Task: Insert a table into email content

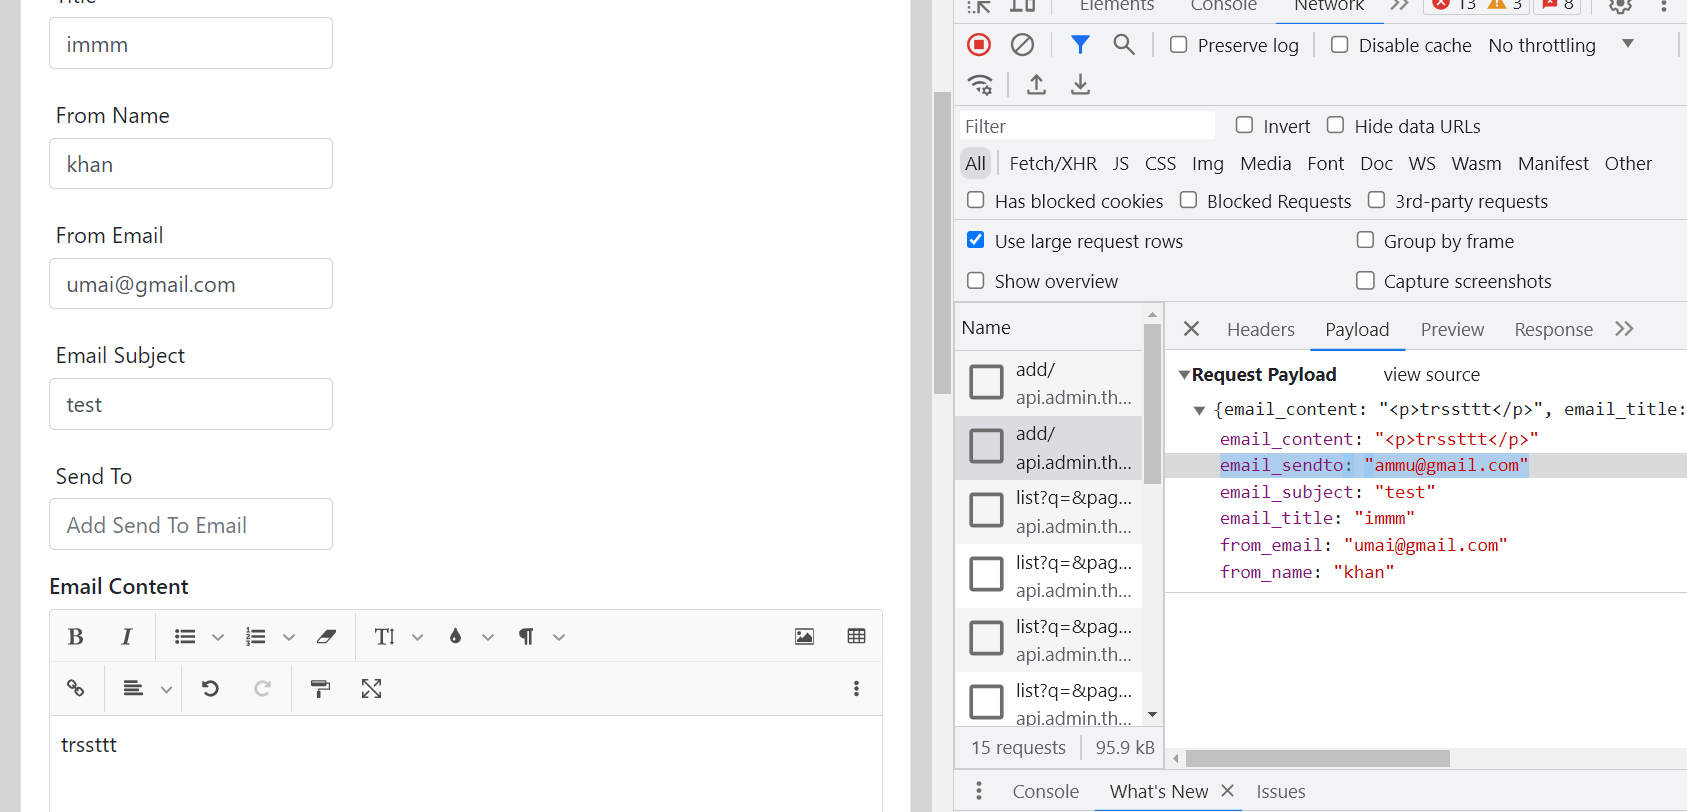Action: click(856, 637)
